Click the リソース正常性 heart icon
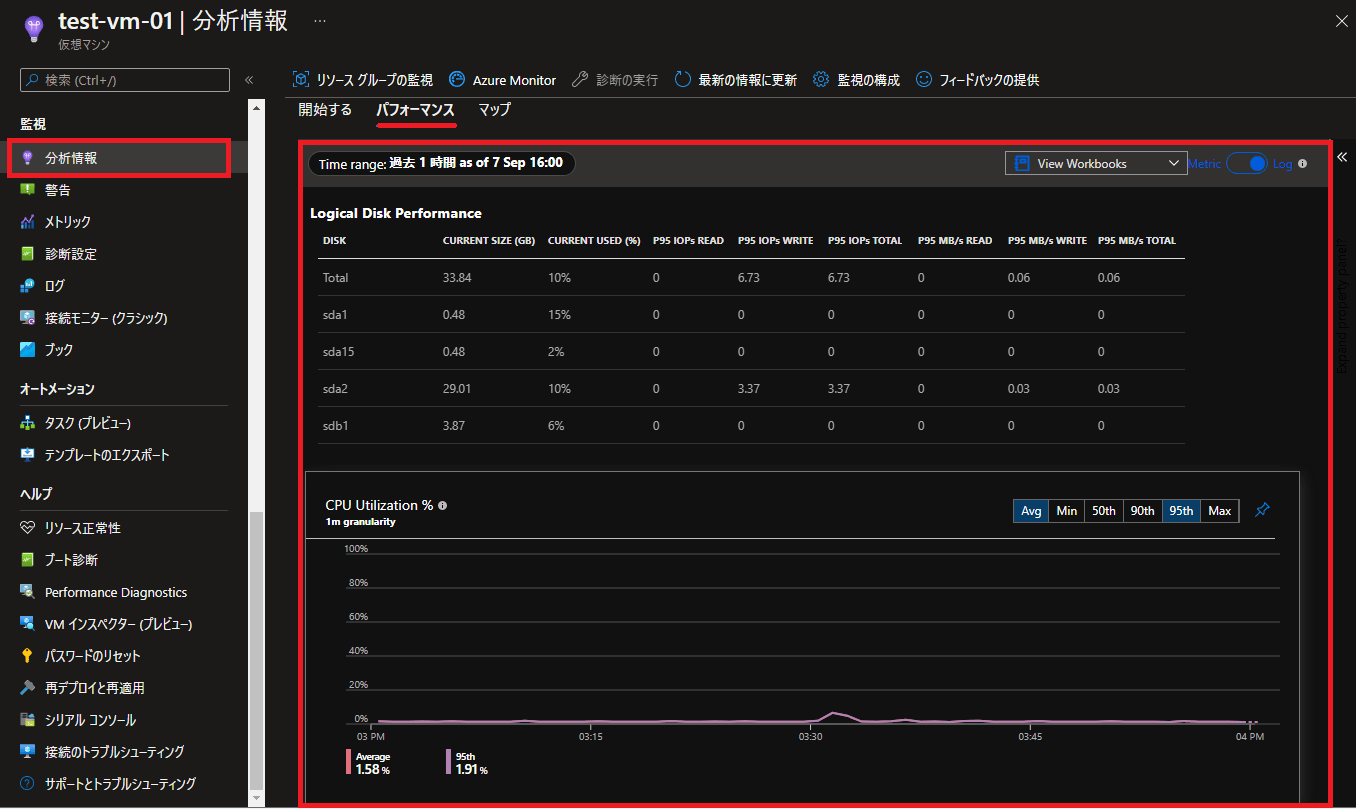 coord(28,528)
